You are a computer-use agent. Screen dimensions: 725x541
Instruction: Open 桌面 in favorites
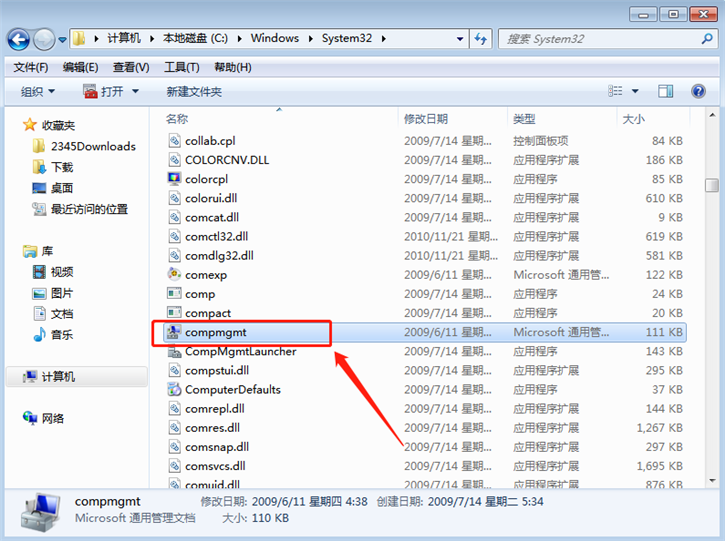tap(53, 188)
